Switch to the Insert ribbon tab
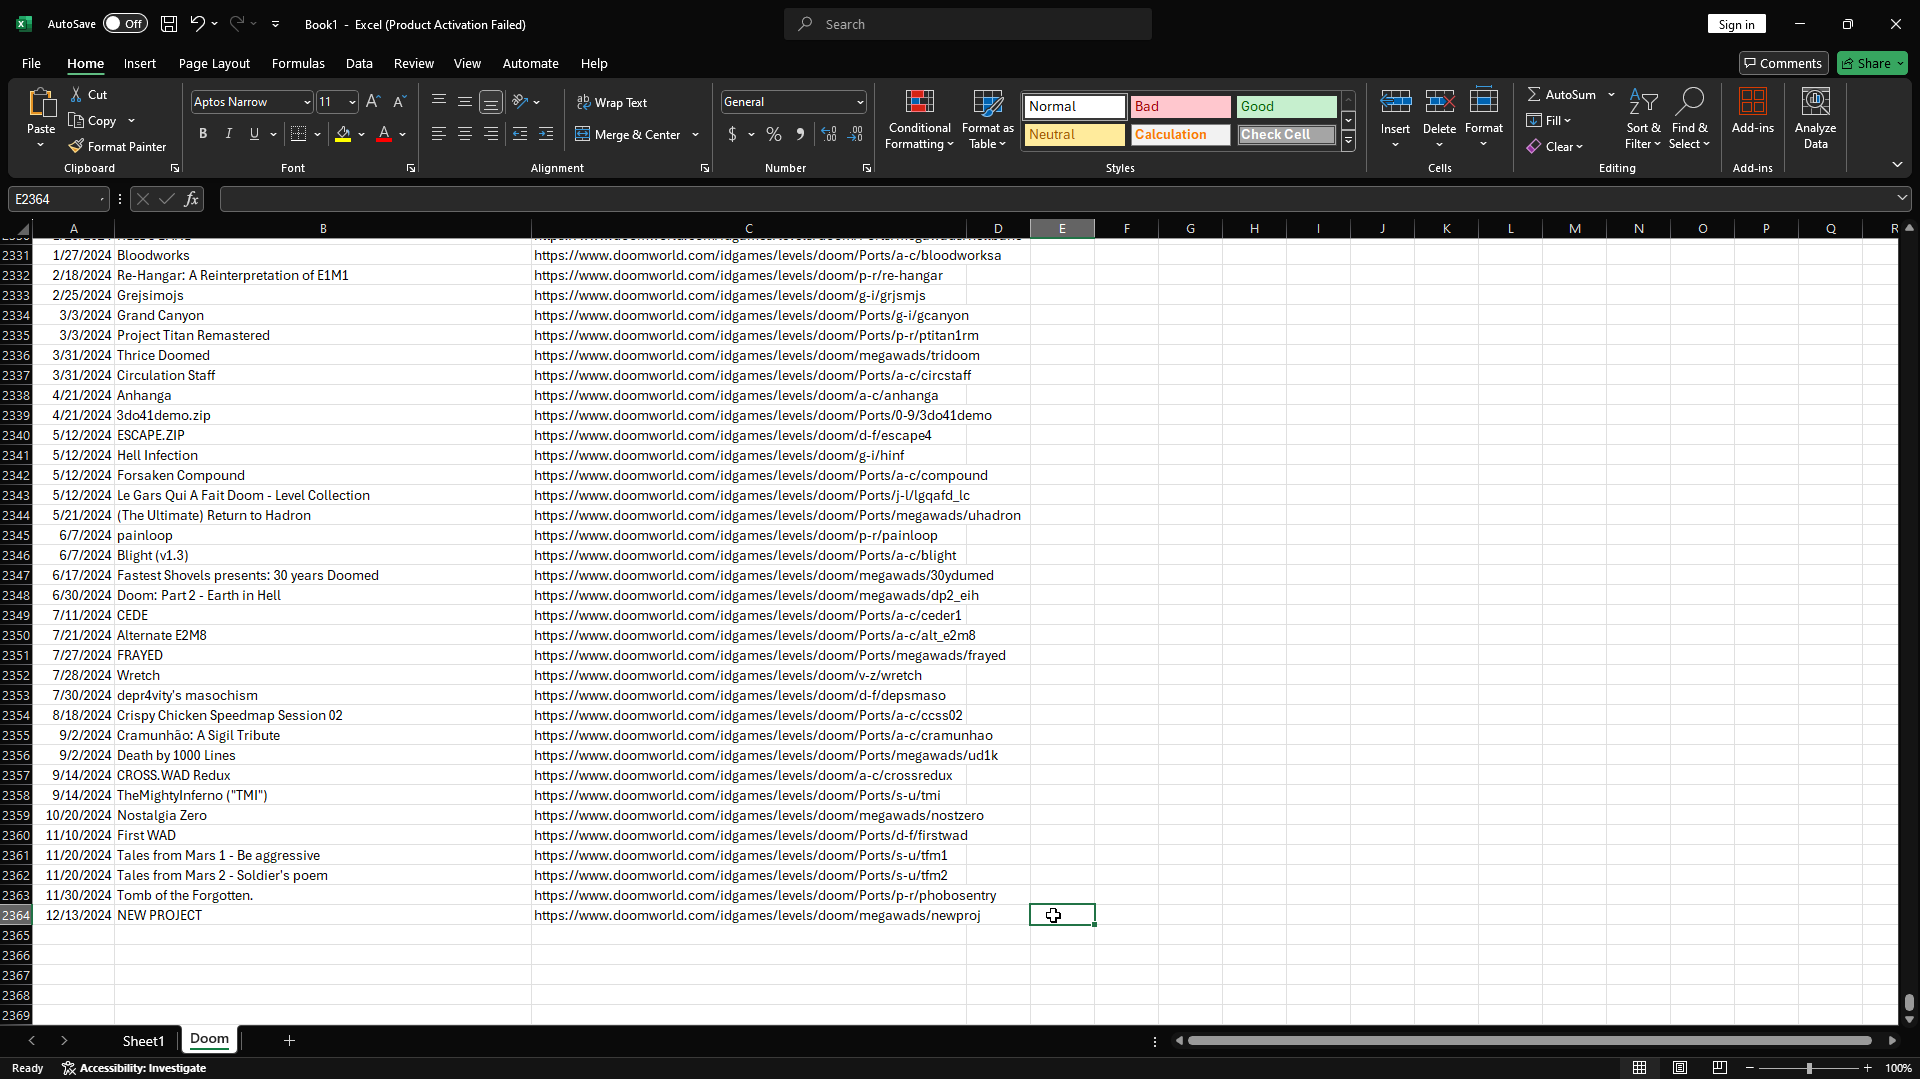This screenshot has height=1080, width=1920. pyautogui.click(x=140, y=63)
